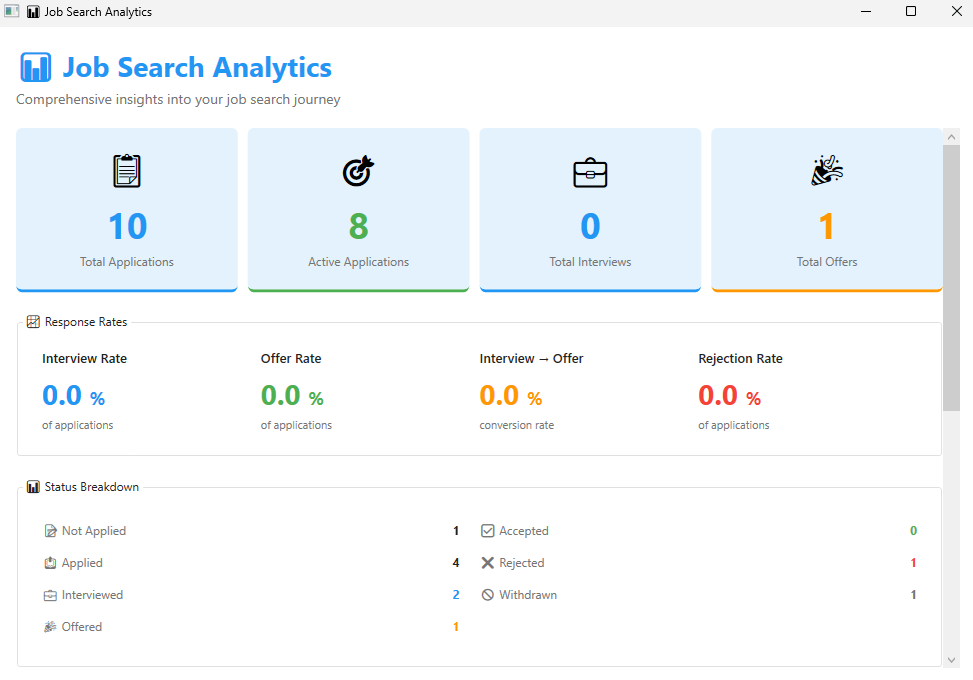This screenshot has height=680, width=973.
Task: Select the Total Applications stat card
Action: coord(126,210)
